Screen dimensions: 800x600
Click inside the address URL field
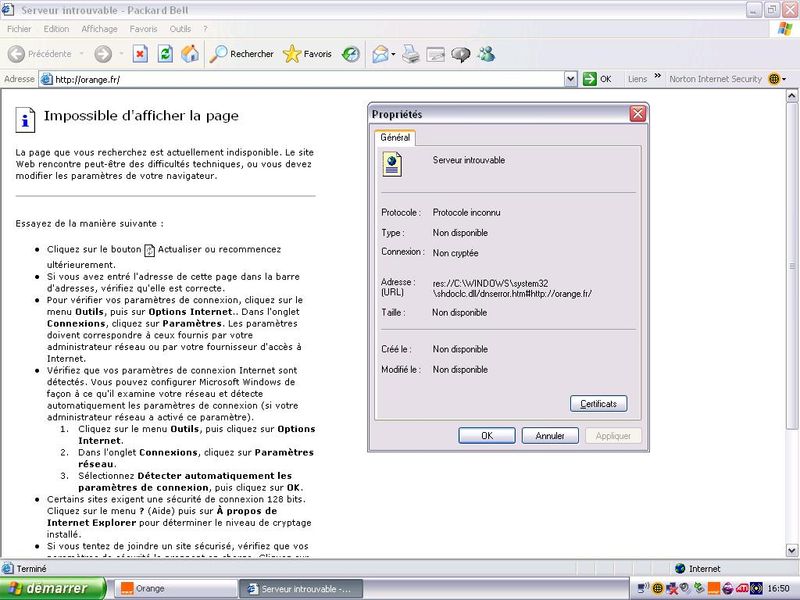(x=300, y=79)
